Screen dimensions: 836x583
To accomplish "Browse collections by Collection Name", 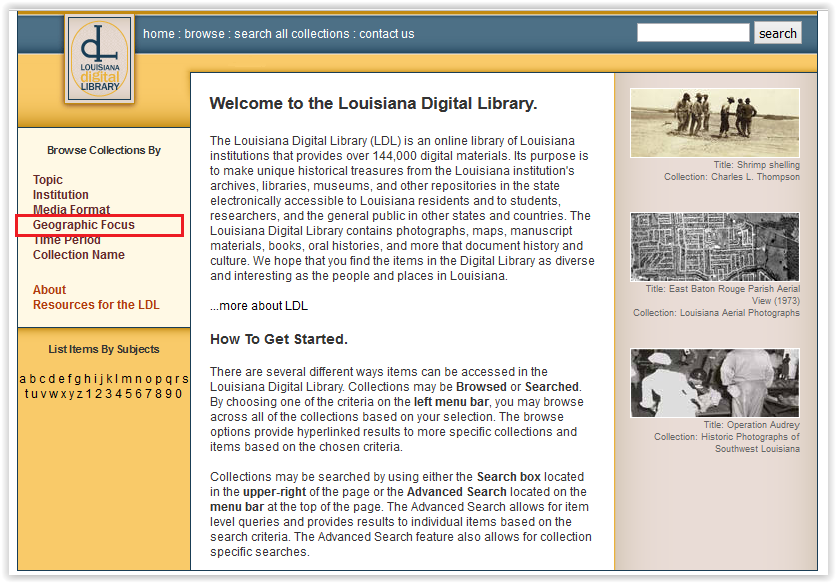I will (79, 254).
